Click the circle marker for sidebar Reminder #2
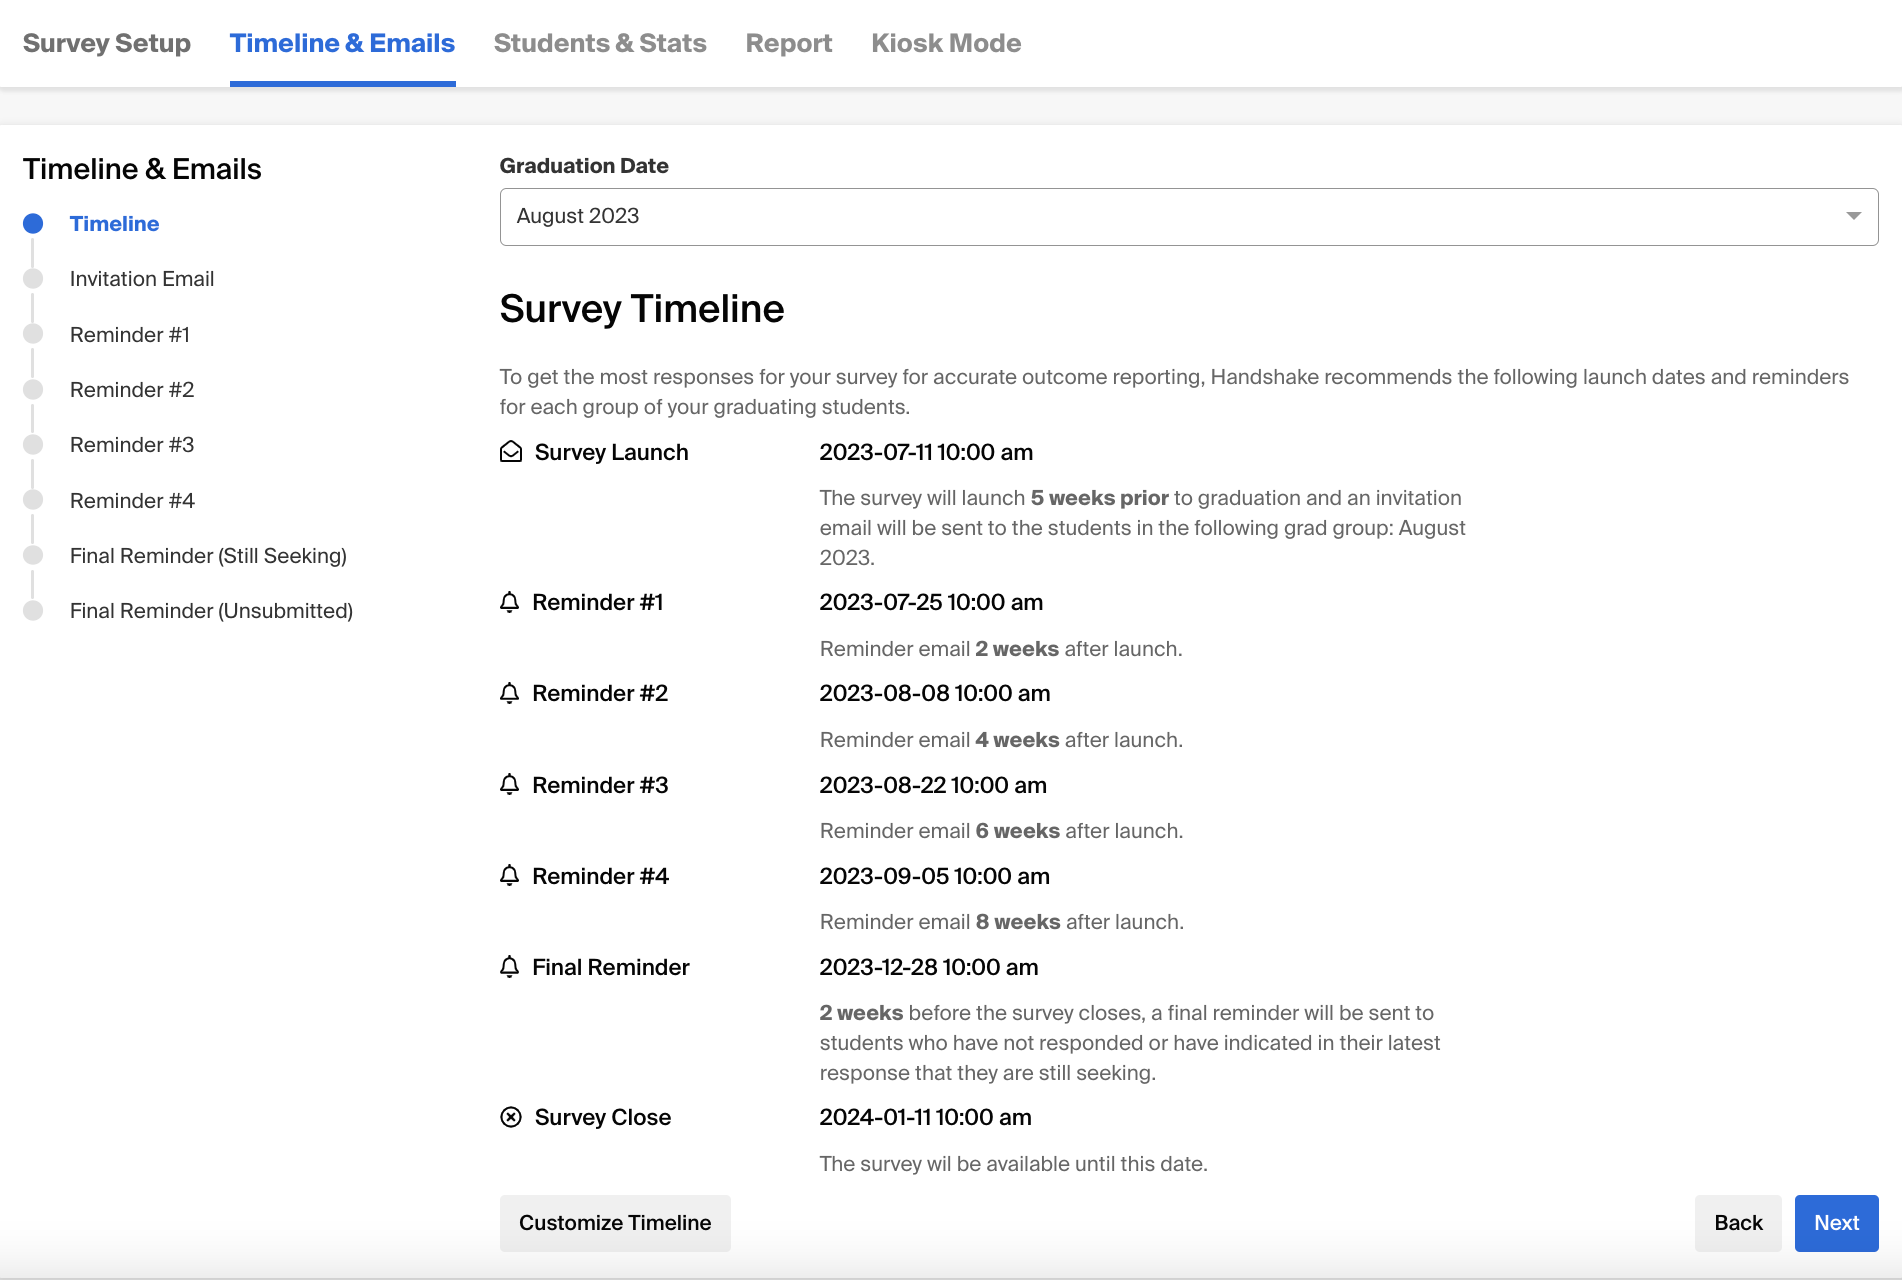This screenshot has height=1280, width=1902. pos(33,389)
